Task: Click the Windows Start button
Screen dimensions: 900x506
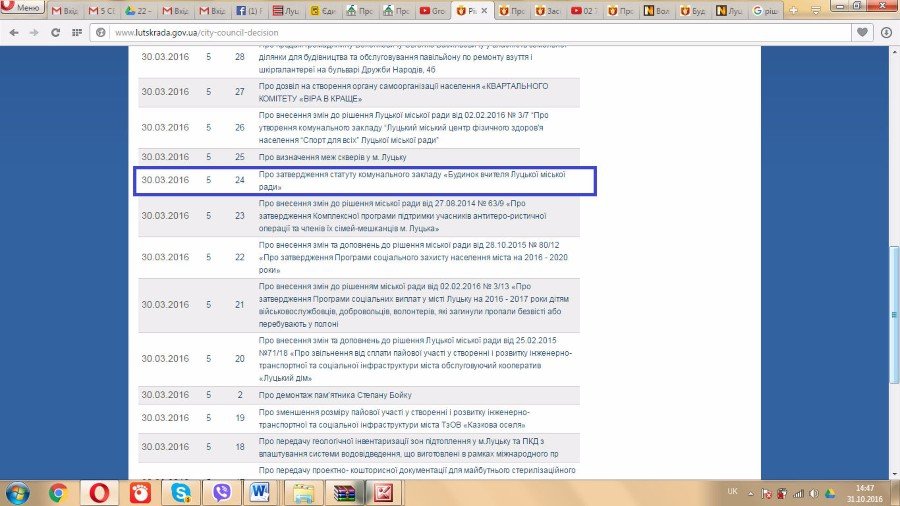Action: point(17,492)
